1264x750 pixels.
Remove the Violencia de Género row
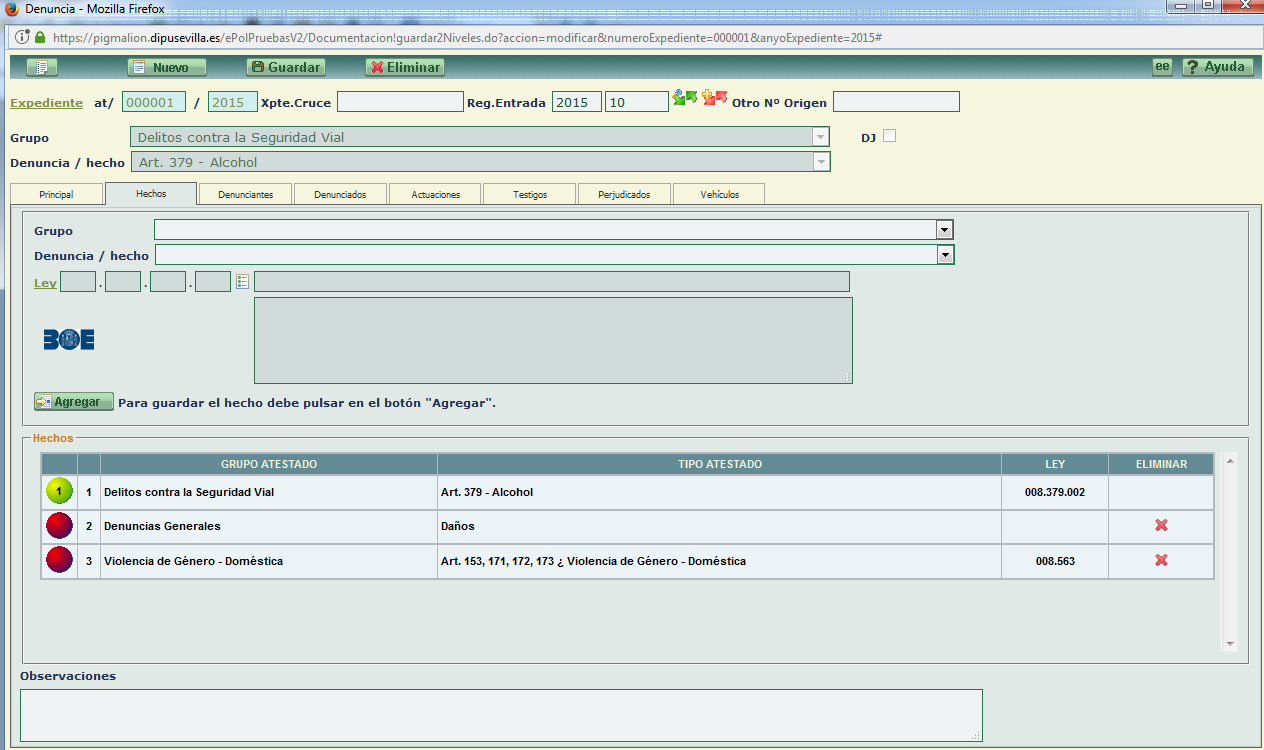pos(1161,561)
